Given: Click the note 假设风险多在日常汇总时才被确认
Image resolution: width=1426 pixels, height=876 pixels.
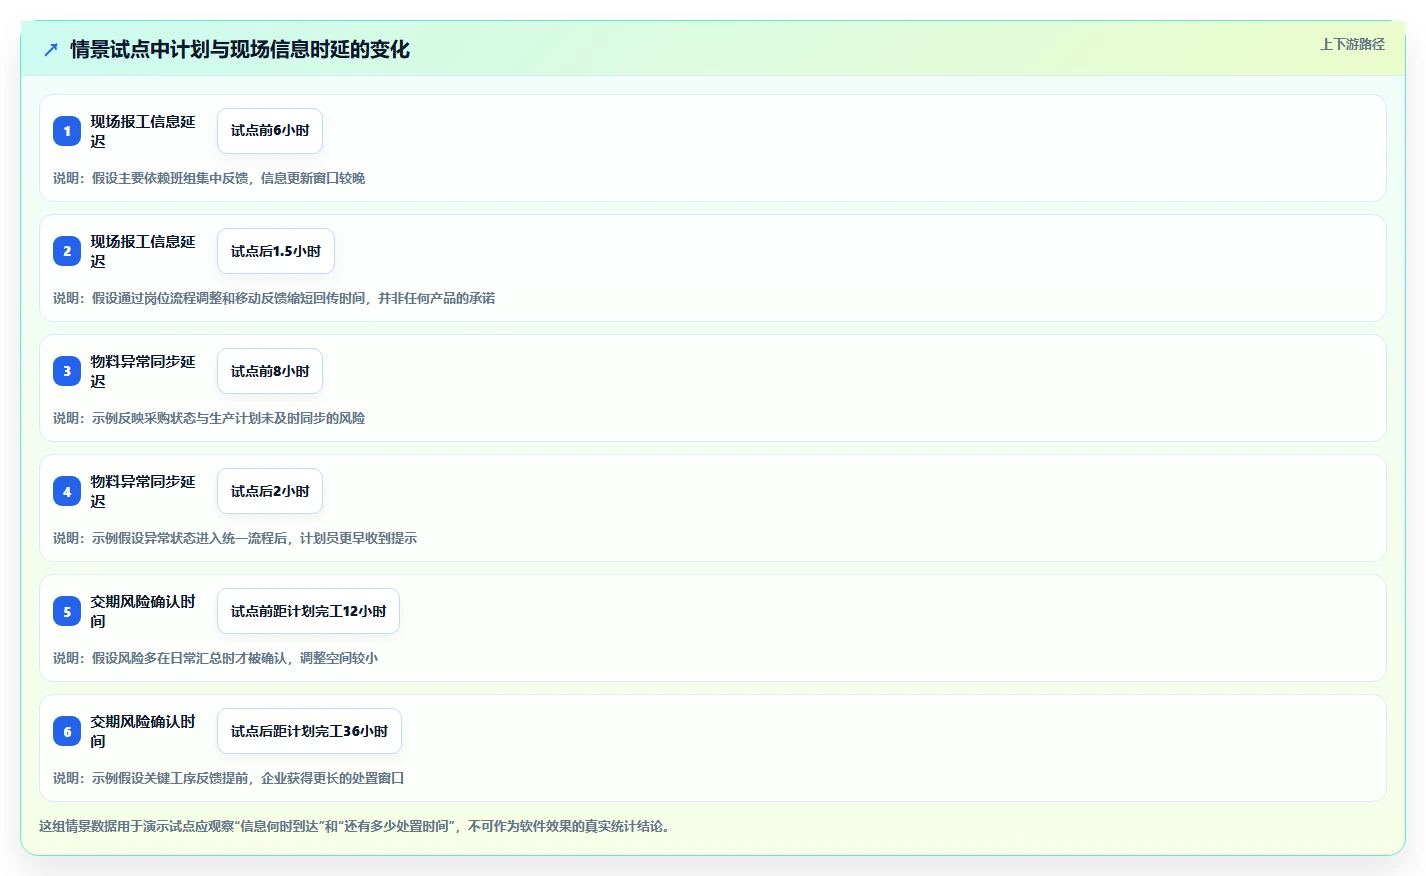Looking at the screenshot, I should click(215, 658).
